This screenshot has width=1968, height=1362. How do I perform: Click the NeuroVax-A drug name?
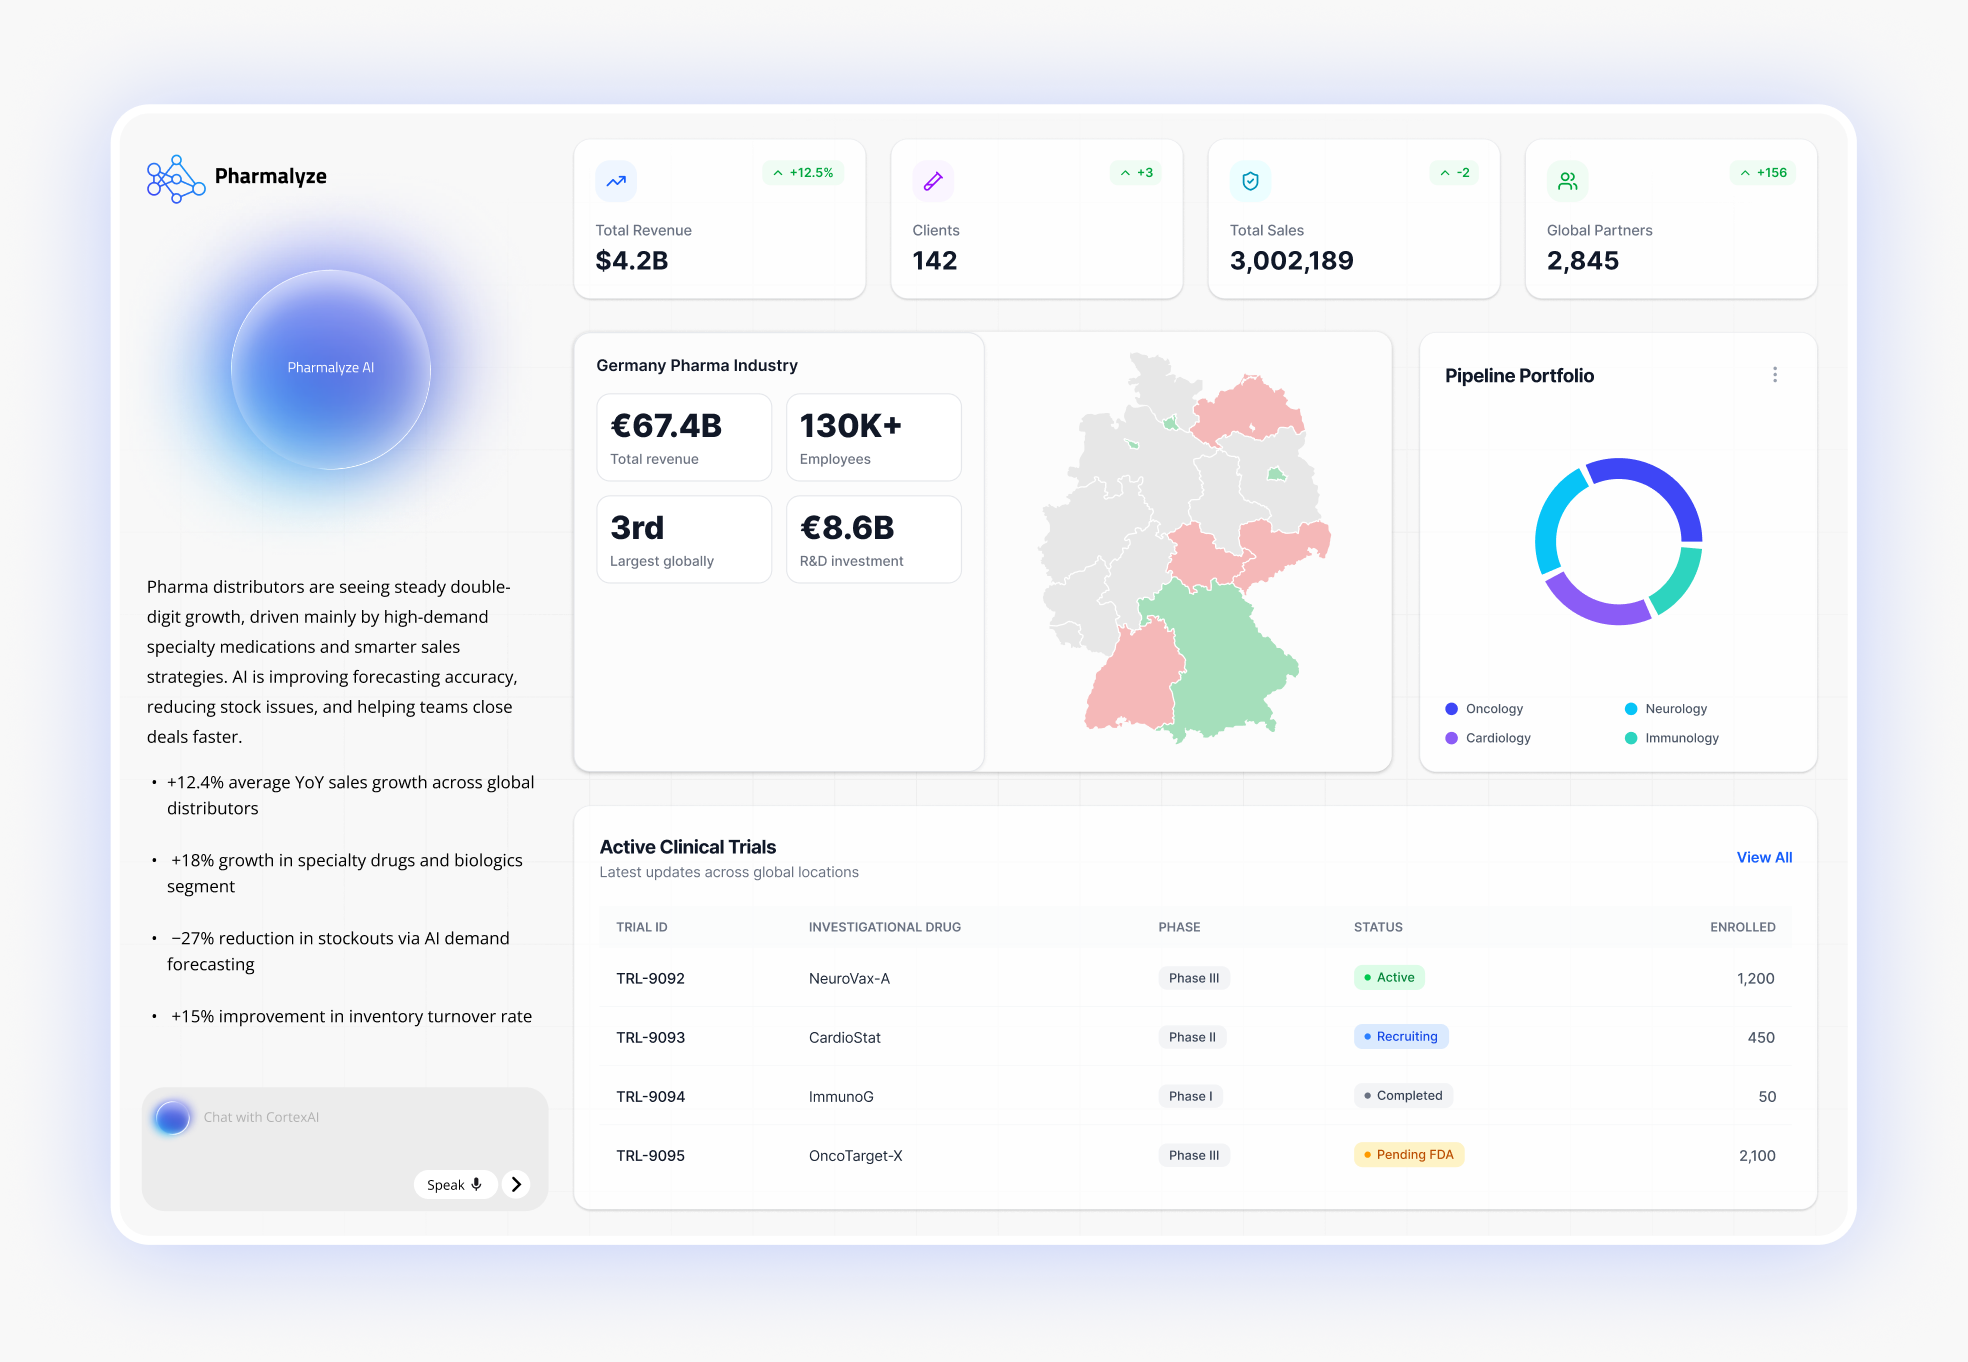pos(849,978)
